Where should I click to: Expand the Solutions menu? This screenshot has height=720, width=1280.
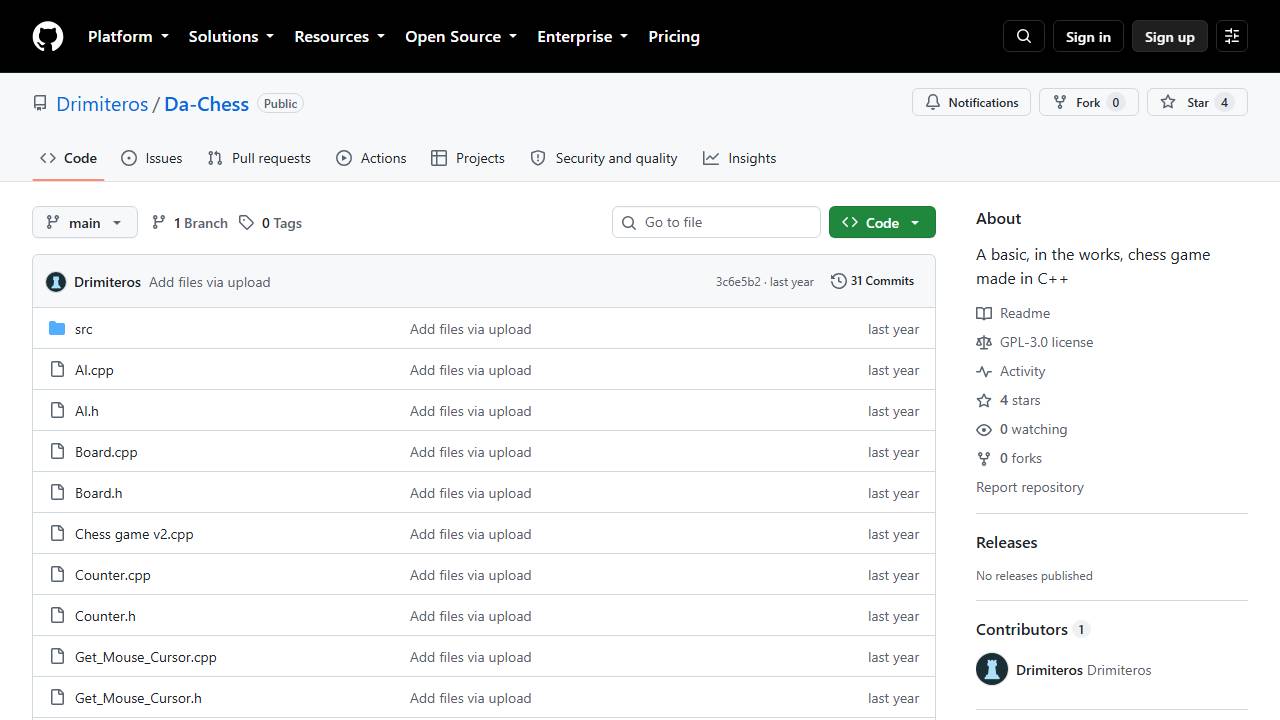click(x=231, y=36)
